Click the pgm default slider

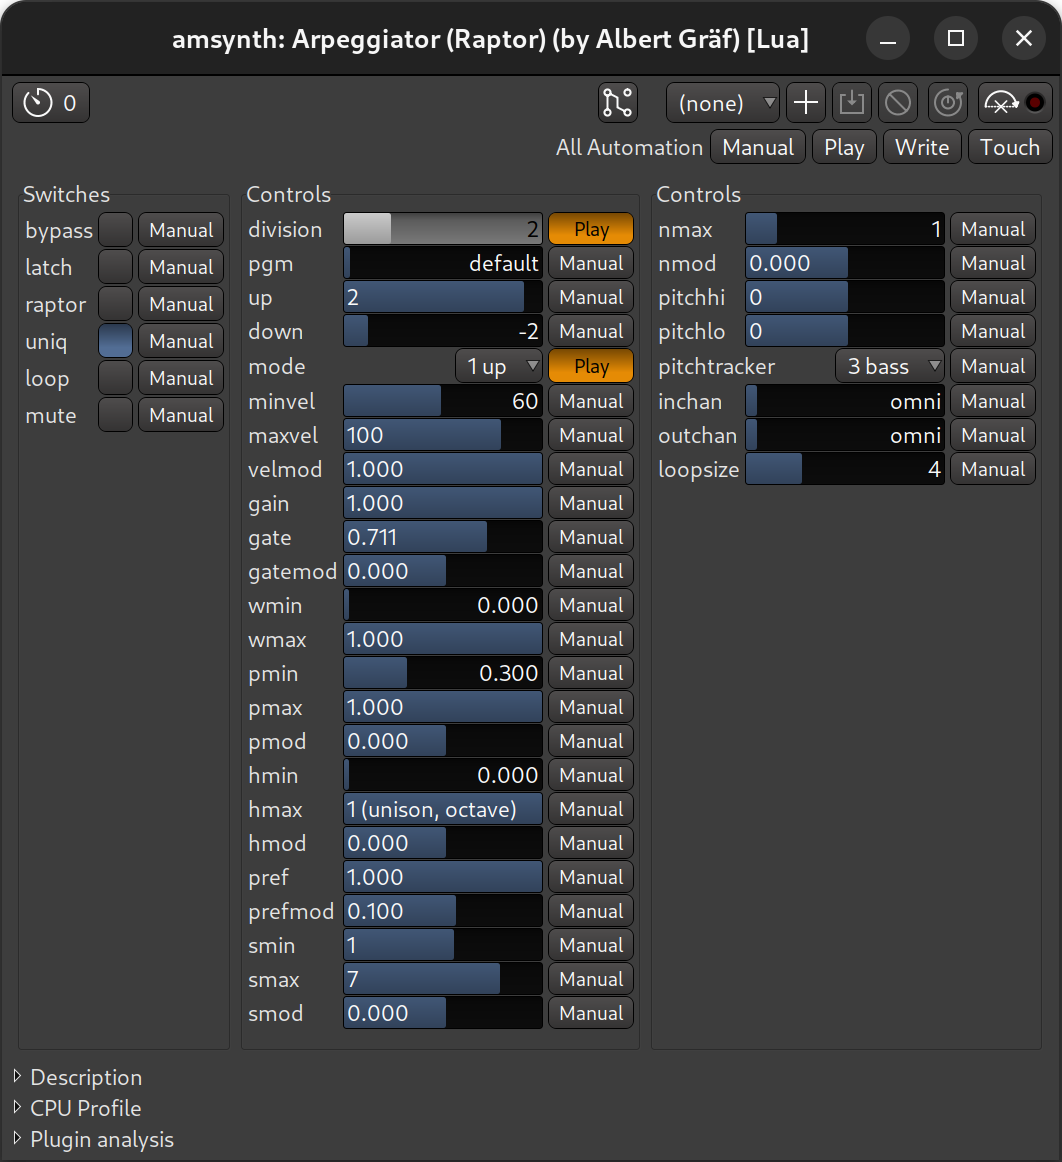pos(443,263)
